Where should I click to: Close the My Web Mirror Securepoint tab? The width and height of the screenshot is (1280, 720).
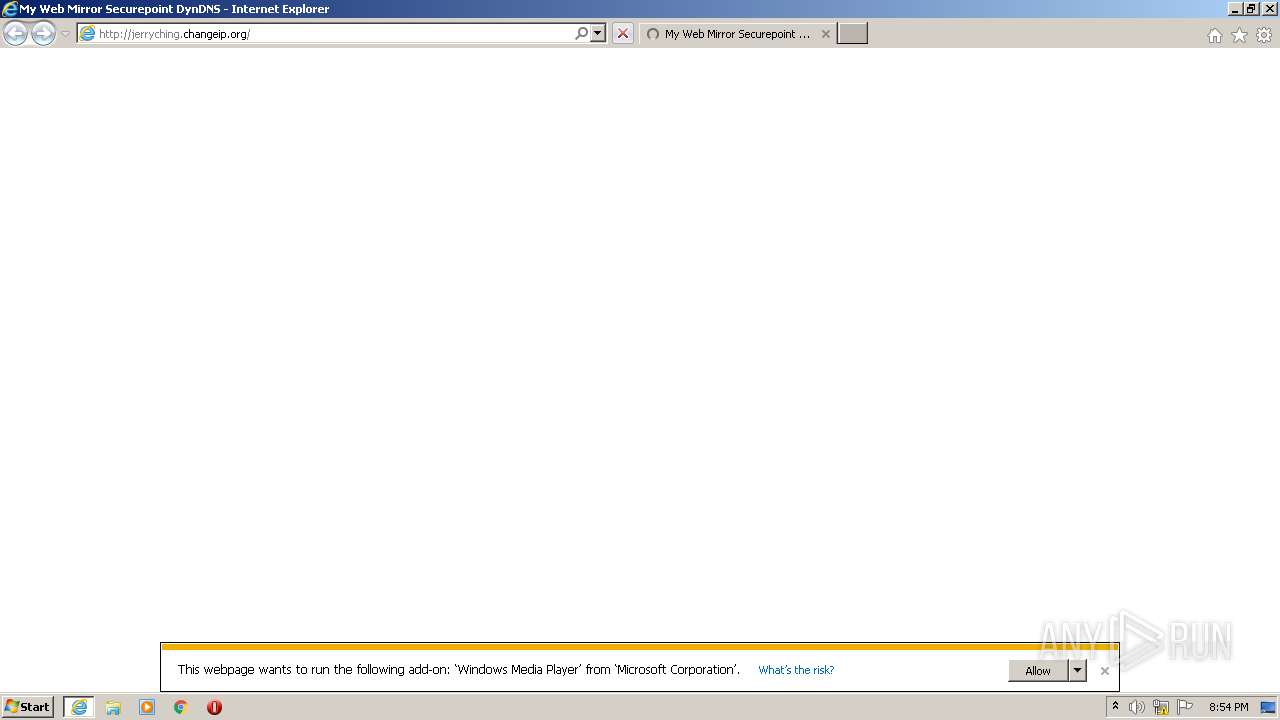(826, 34)
